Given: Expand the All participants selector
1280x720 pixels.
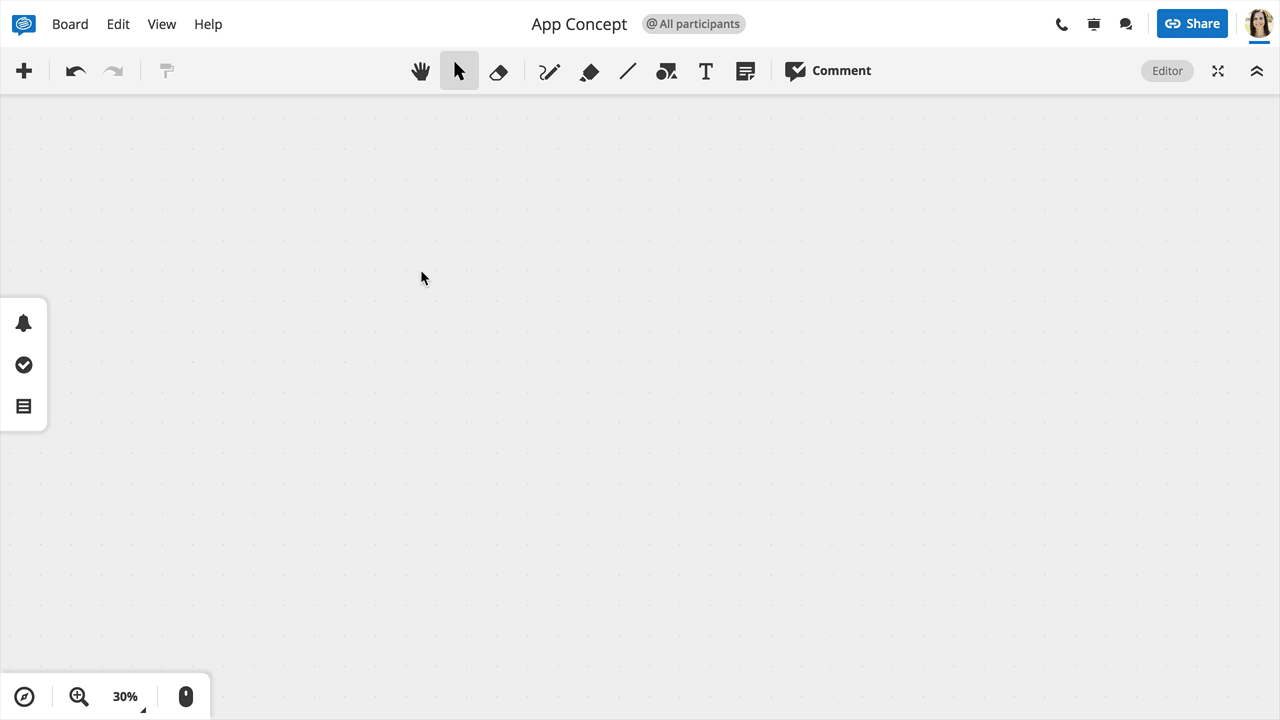Looking at the screenshot, I should [693, 23].
